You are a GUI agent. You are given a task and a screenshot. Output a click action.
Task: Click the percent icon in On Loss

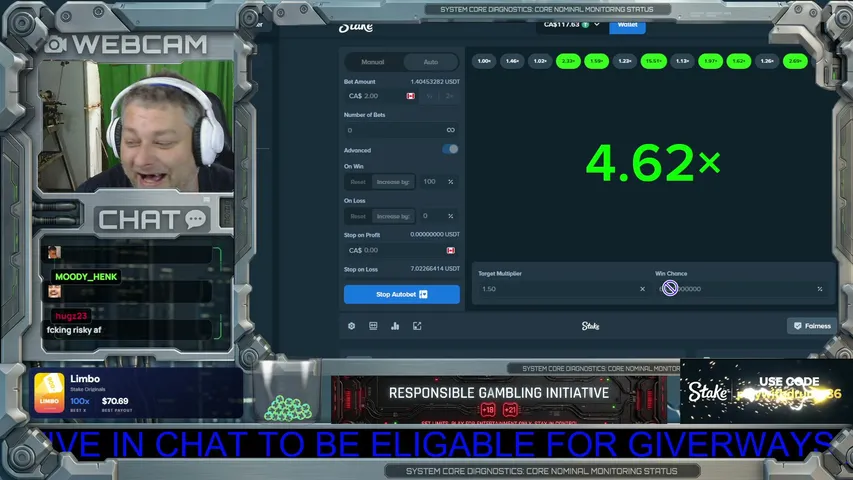point(450,216)
